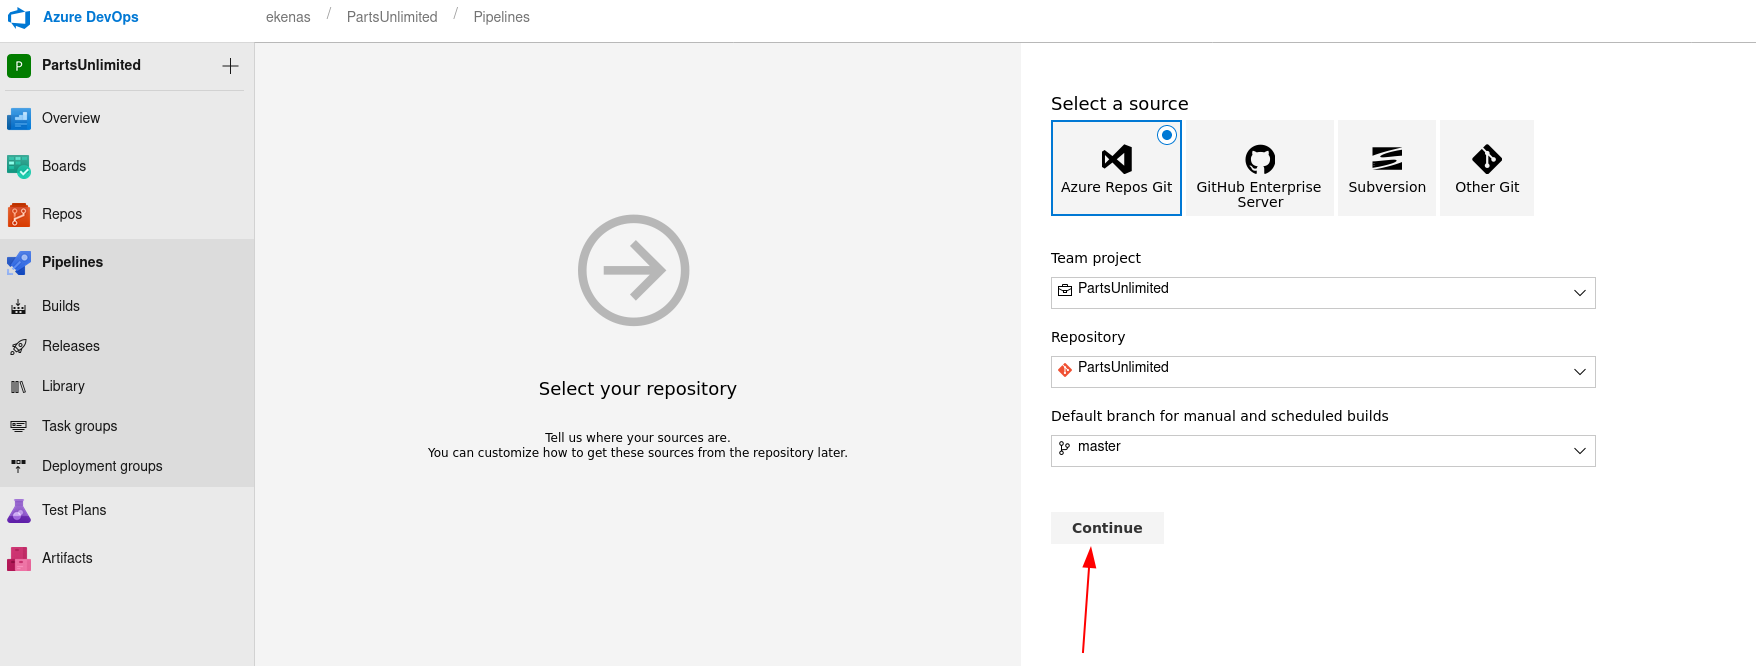Choose GitHub Enterprise Server as source

pyautogui.click(x=1259, y=168)
